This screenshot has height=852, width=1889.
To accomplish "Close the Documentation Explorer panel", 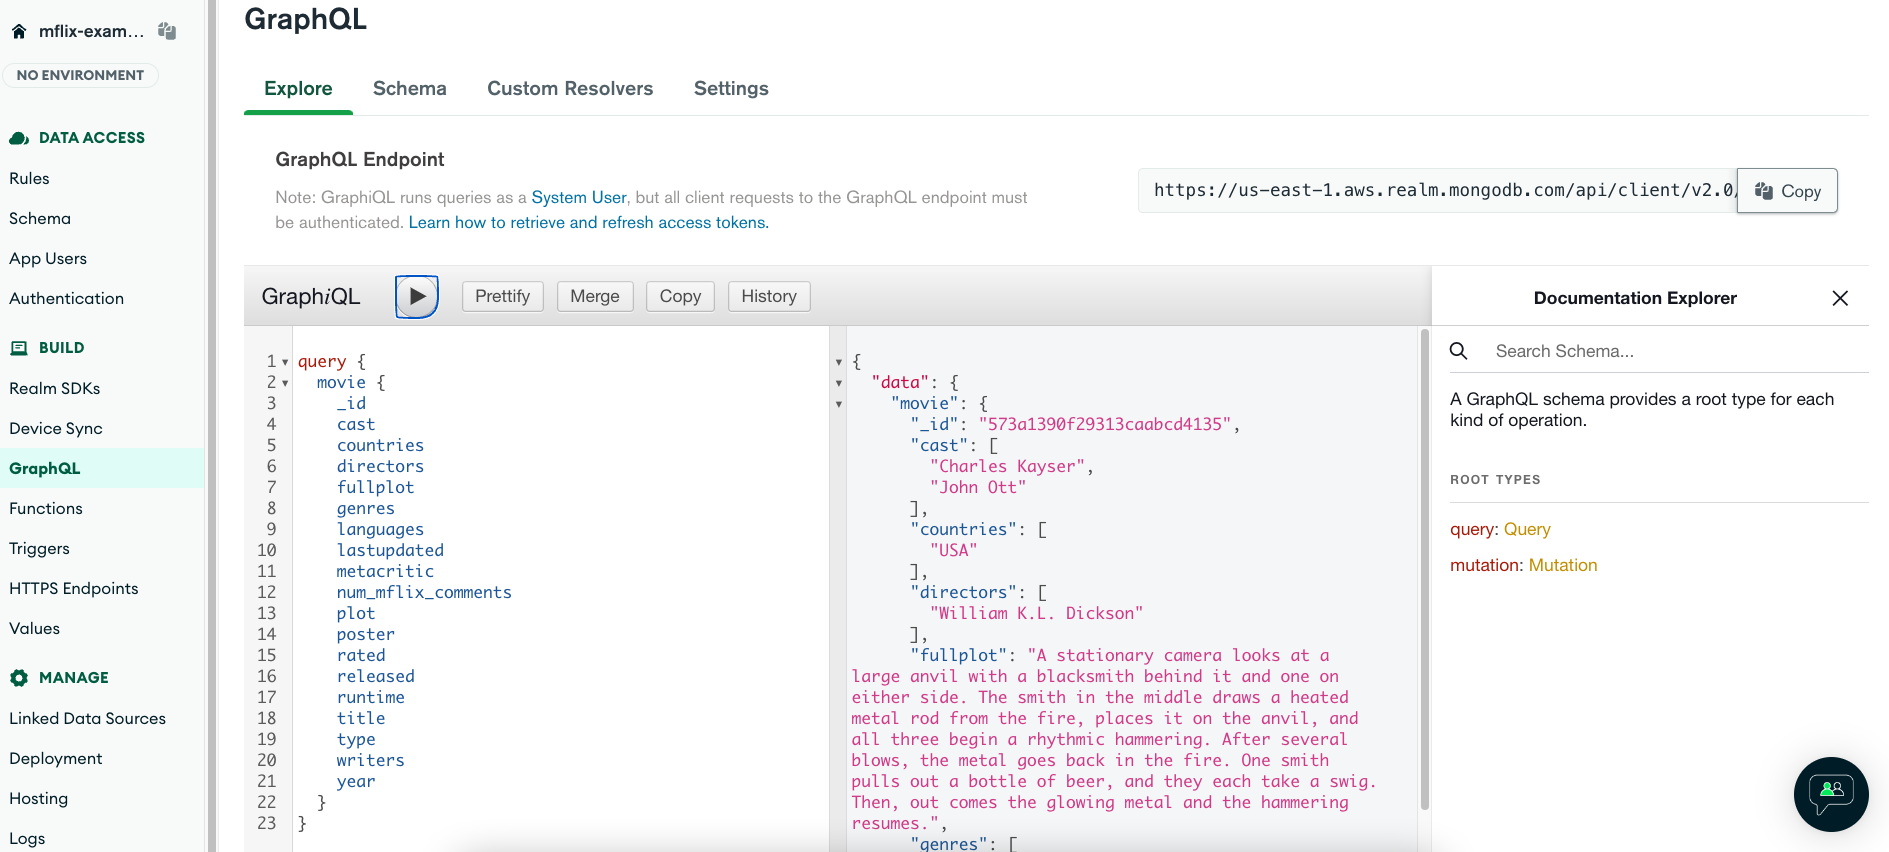I will click(1840, 298).
